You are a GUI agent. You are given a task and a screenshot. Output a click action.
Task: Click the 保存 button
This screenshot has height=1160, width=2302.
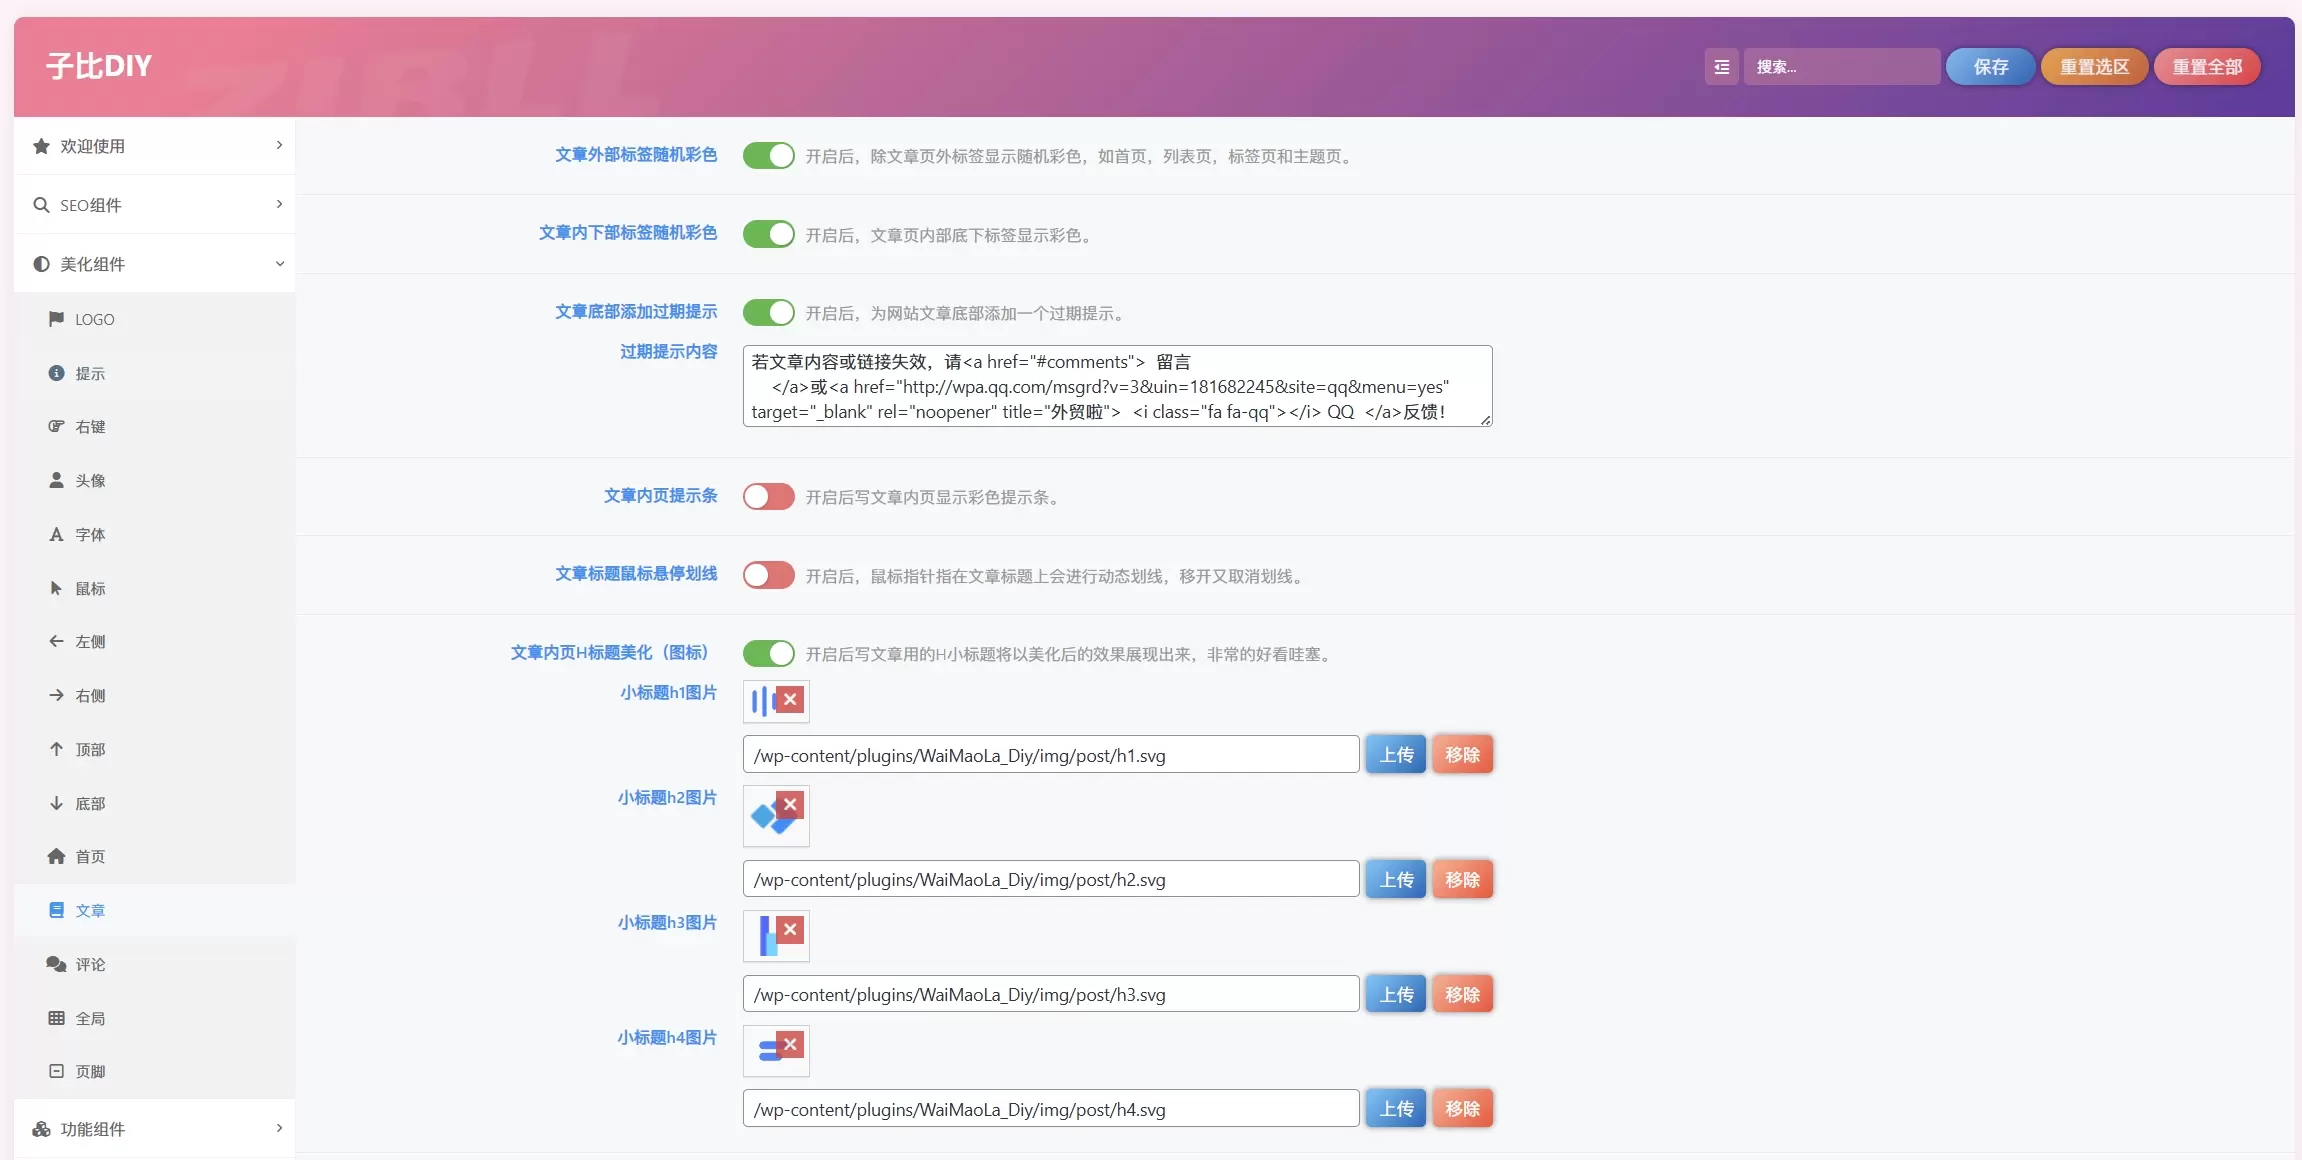(1990, 67)
